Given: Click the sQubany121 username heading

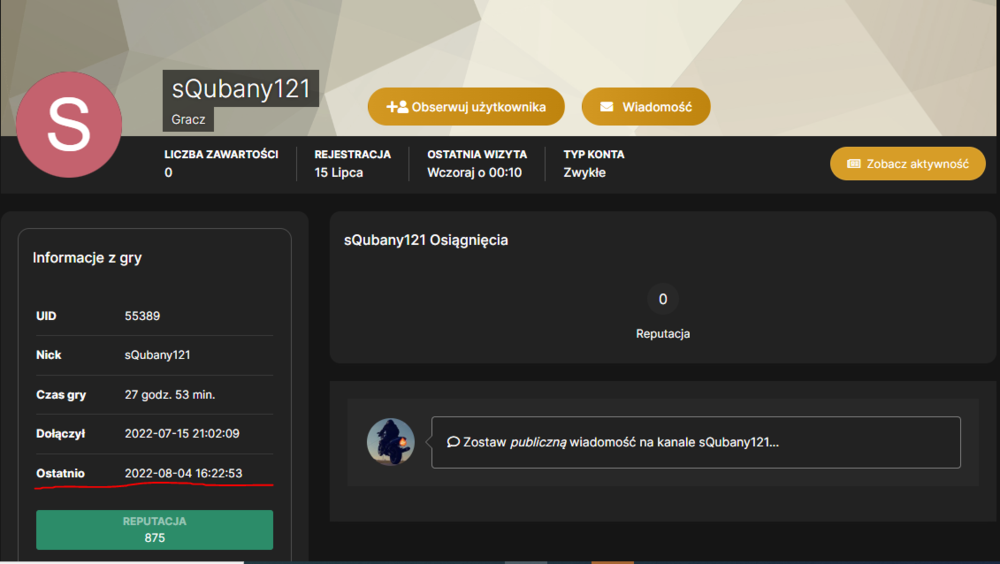Looking at the screenshot, I should pyautogui.click(x=240, y=88).
